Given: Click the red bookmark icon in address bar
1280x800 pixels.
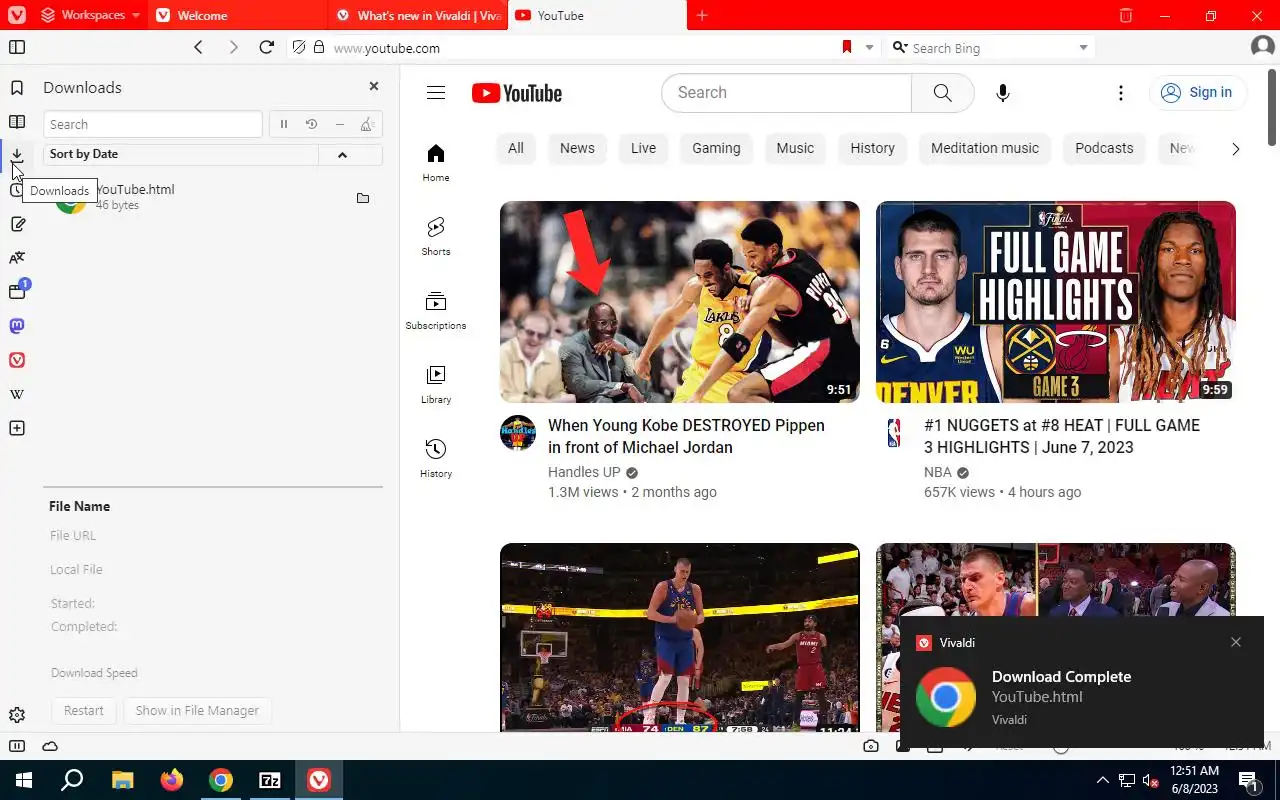Looking at the screenshot, I should [x=846, y=47].
